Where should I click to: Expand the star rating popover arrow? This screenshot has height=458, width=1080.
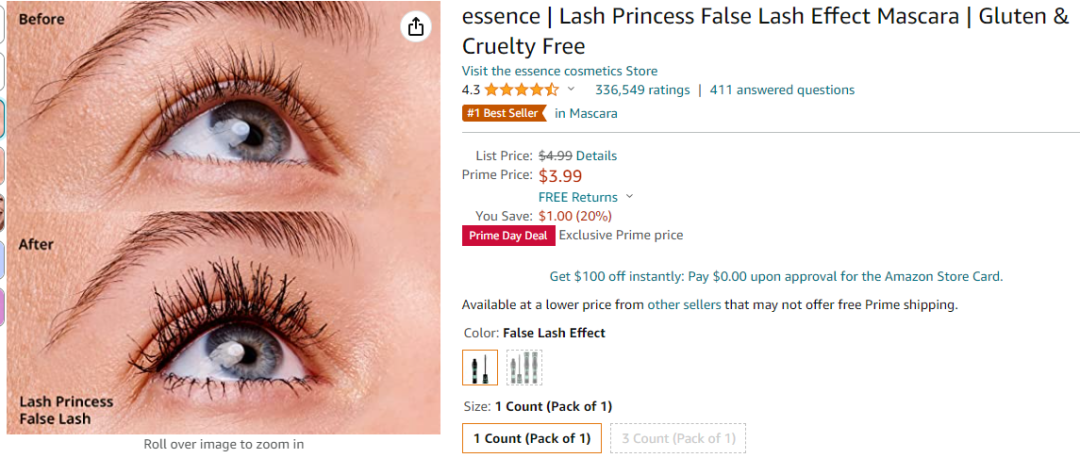571,90
